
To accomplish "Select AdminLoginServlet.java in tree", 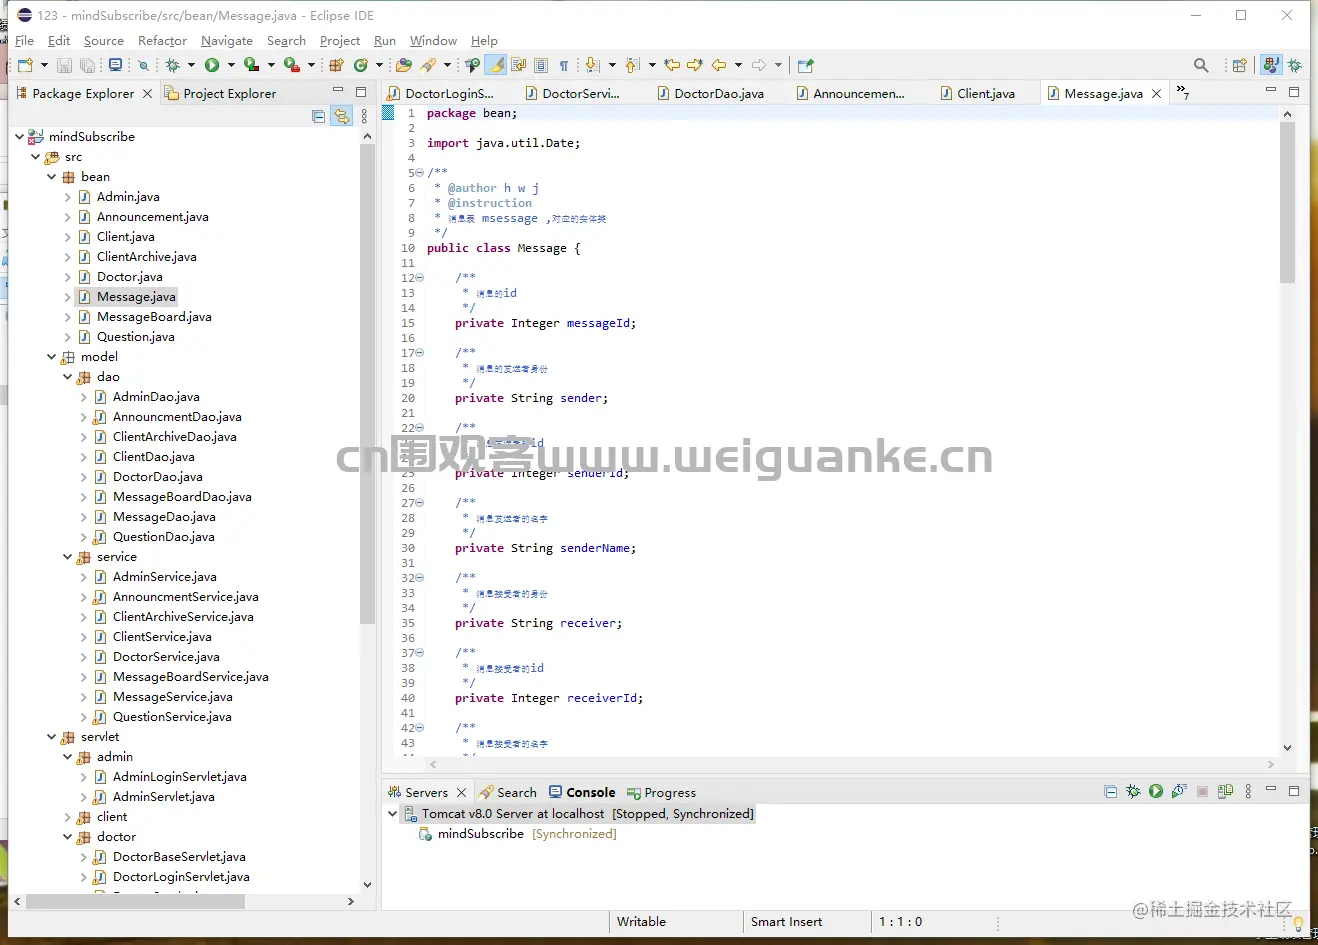I will coord(179,776).
